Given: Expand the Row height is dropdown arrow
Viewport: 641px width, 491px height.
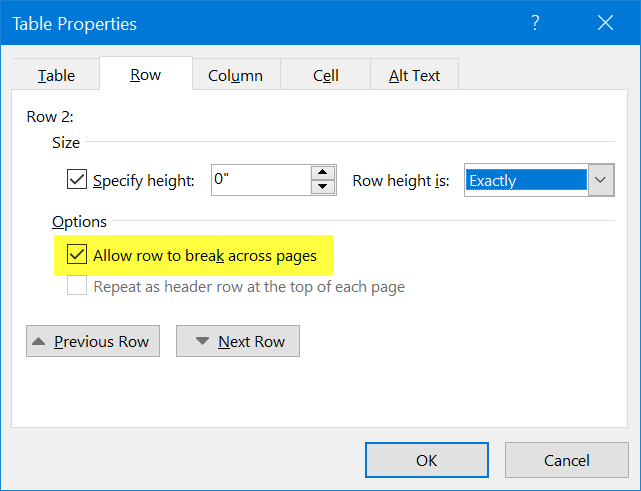Looking at the screenshot, I should 600,181.
